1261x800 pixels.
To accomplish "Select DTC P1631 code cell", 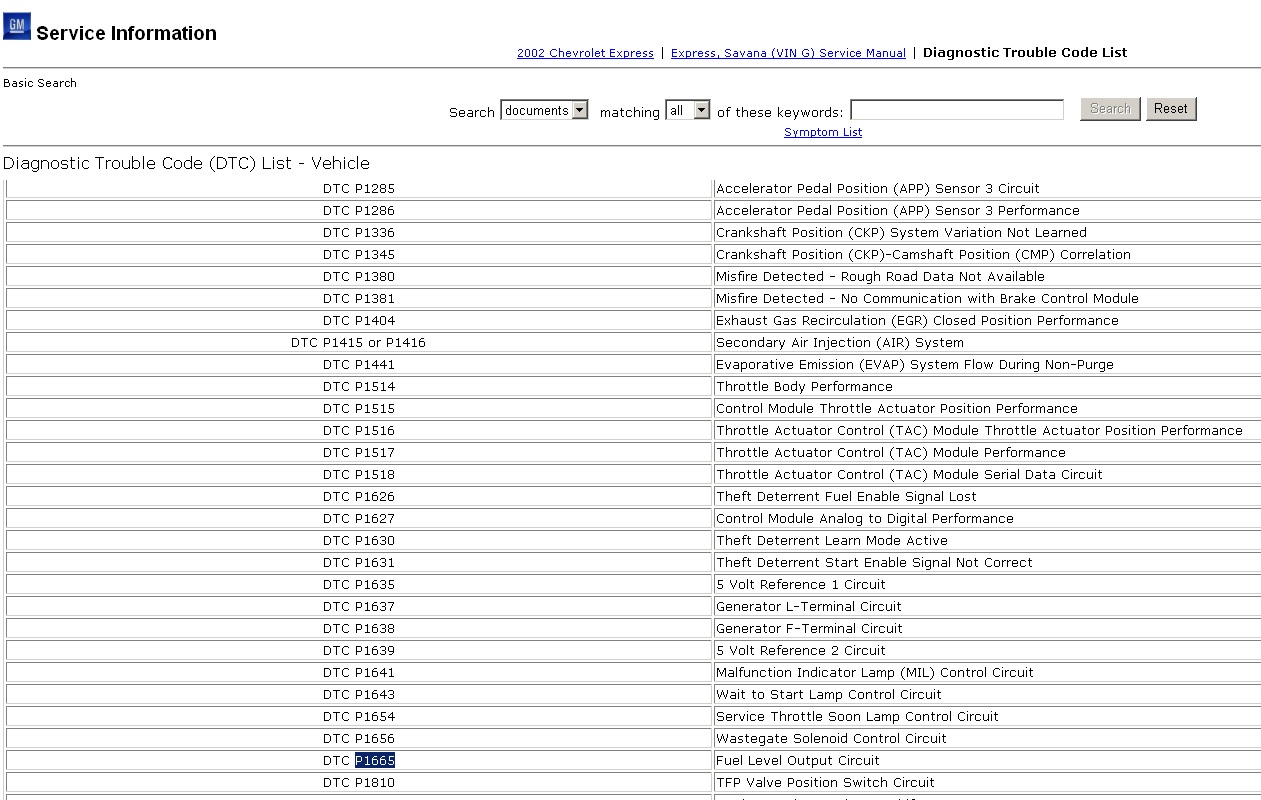I will point(359,562).
